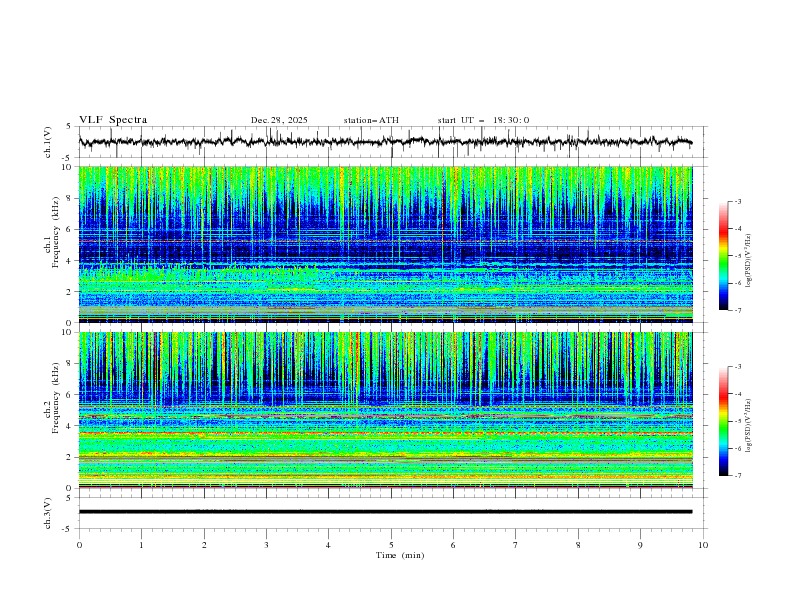Click the ch.2 spectrogram color scale bar
The width and height of the screenshot is (792, 612).
coord(723,421)
